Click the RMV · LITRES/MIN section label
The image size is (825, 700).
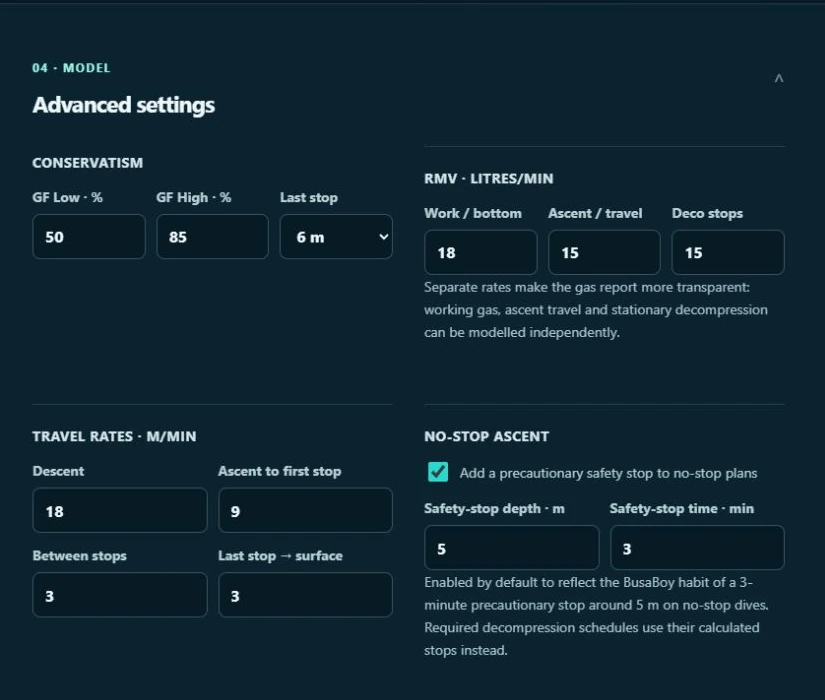(489, 178)
